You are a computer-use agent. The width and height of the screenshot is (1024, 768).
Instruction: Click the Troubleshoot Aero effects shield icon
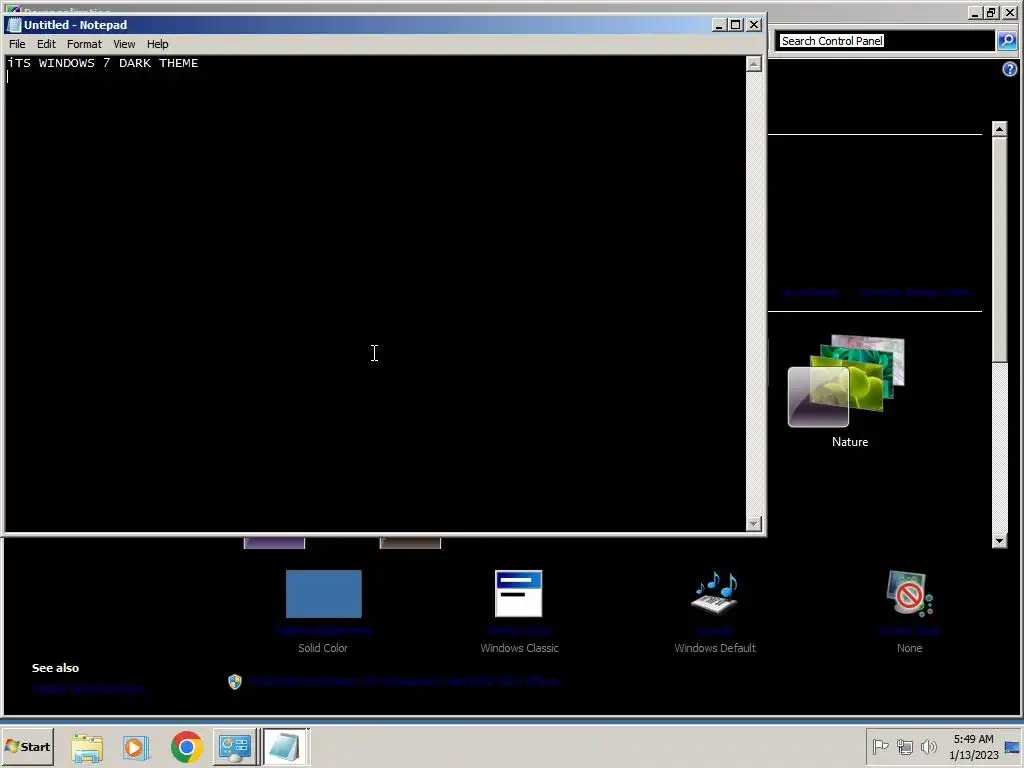235,682
